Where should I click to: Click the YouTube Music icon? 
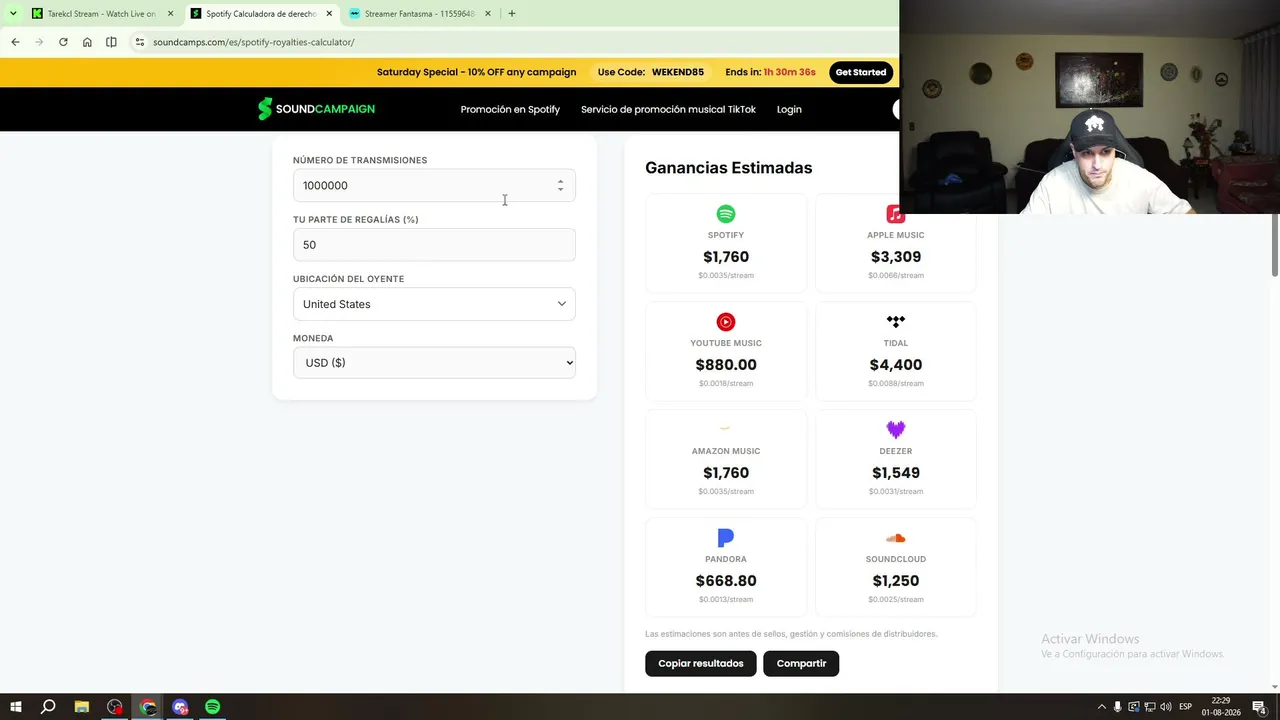point(726,322)
